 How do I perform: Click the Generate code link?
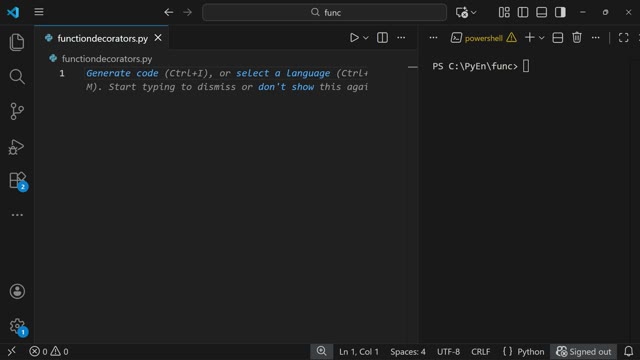tap(122, 73)
